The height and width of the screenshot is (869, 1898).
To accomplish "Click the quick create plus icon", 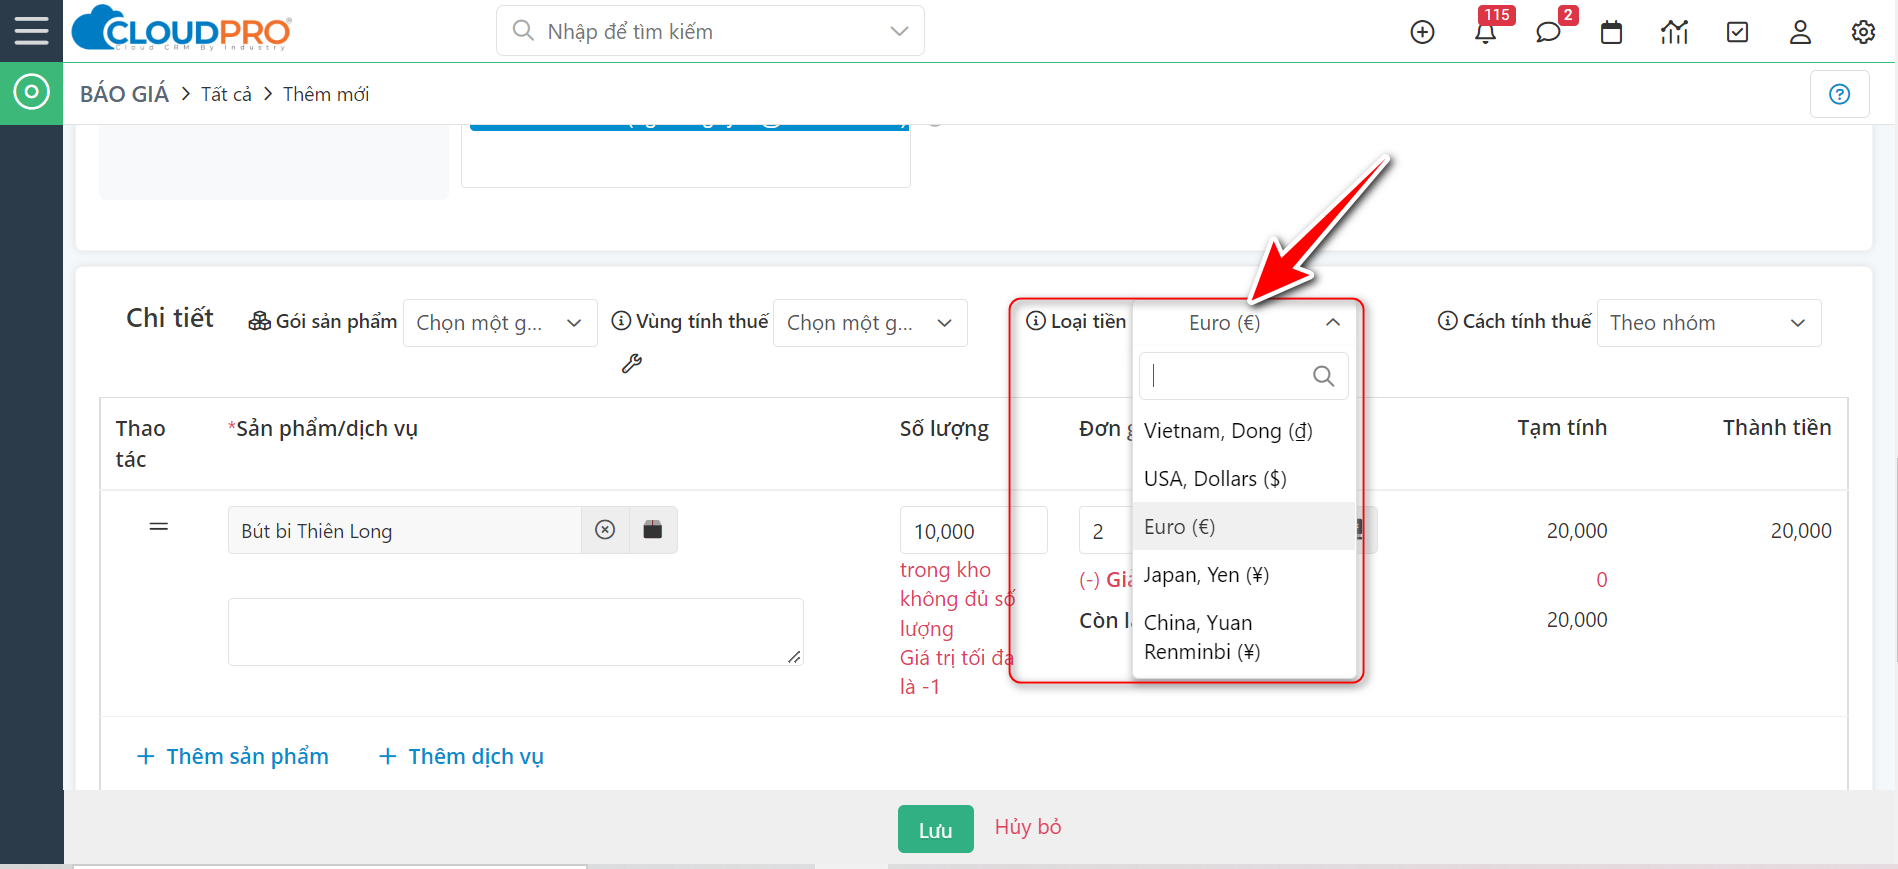I will [1422, 32].
